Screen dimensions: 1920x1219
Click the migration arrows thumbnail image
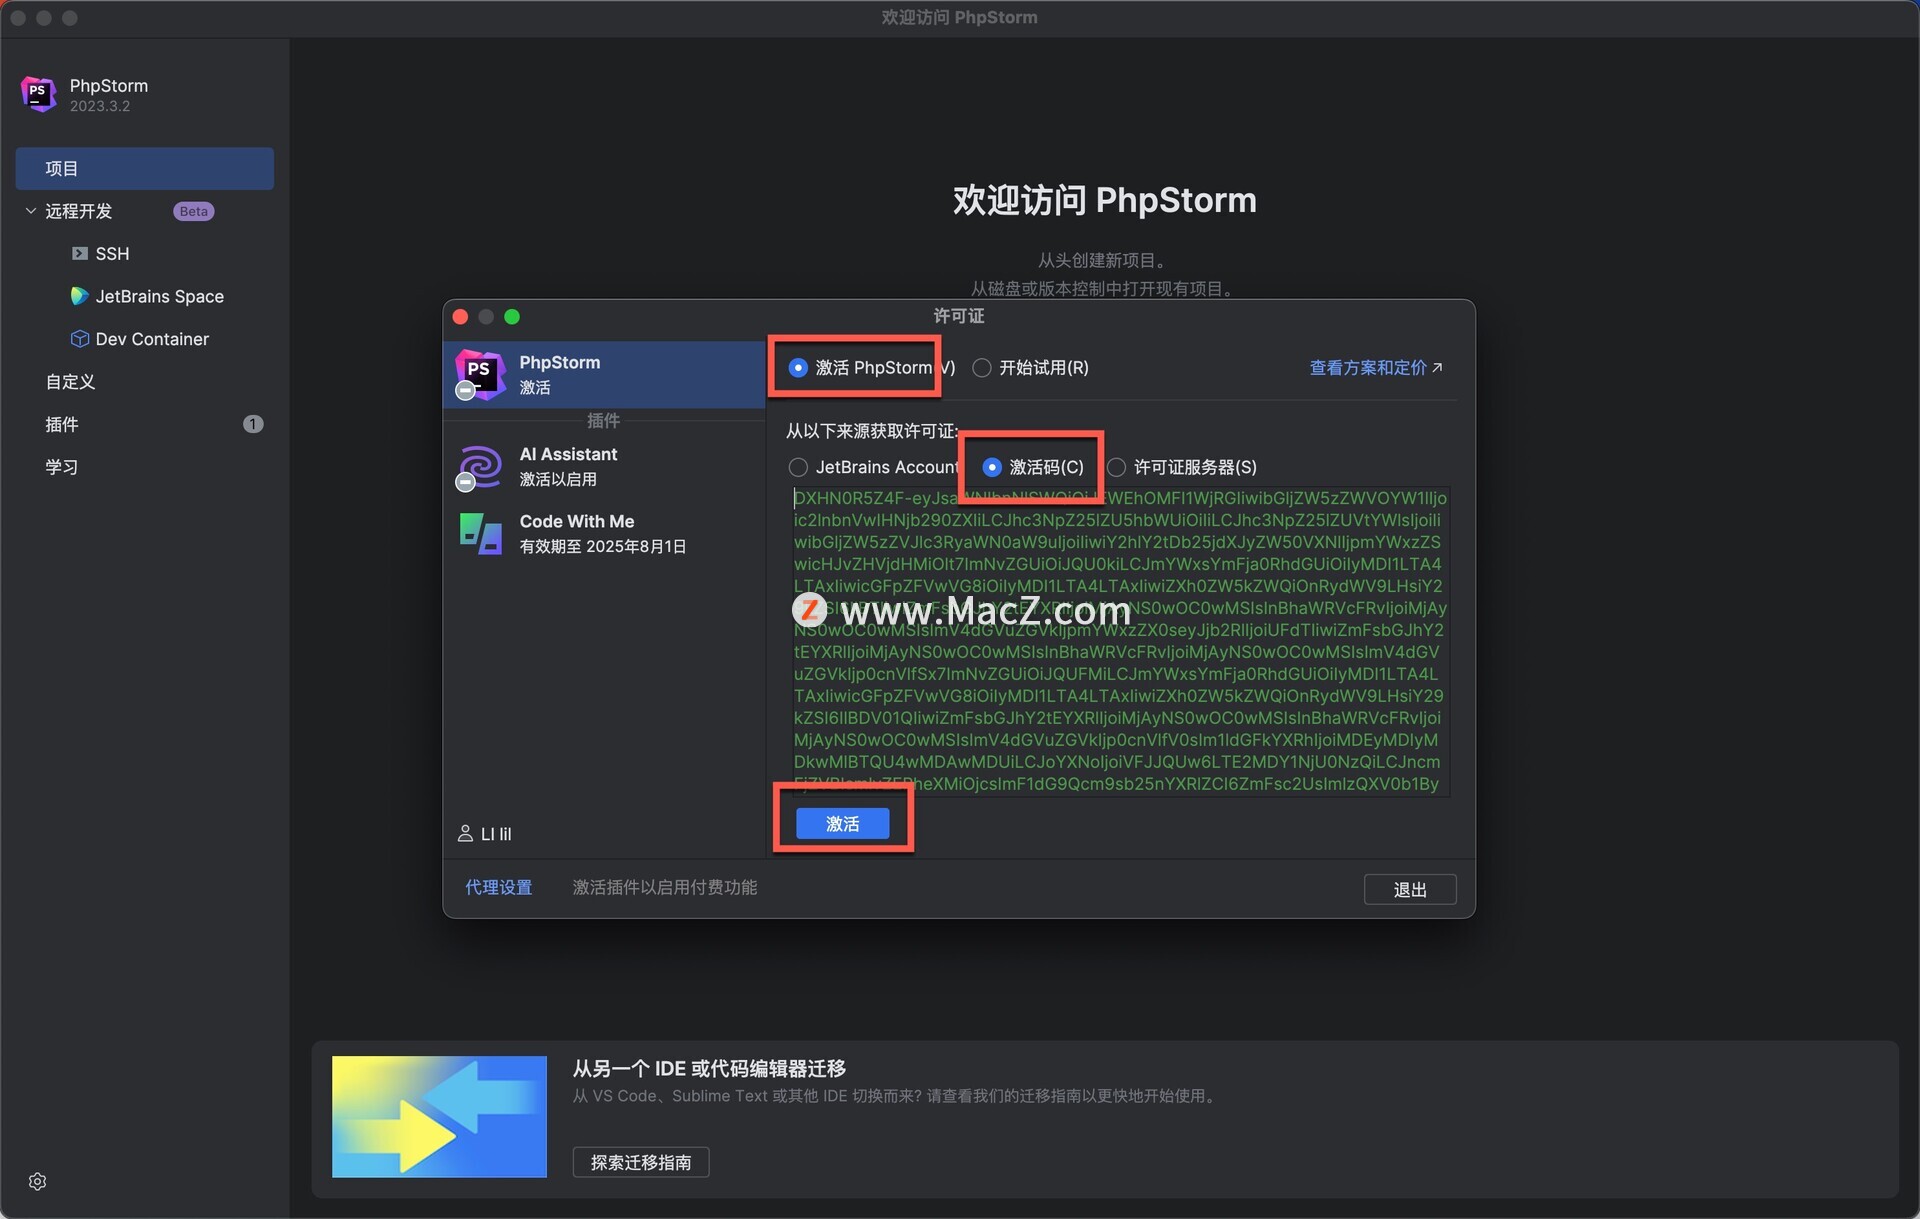(439, 1116)
